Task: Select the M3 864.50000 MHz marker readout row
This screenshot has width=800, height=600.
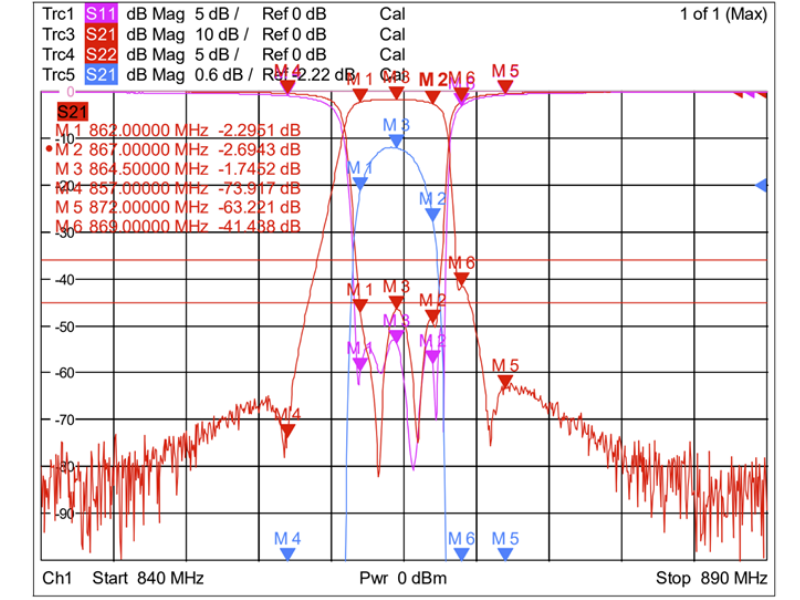Action: pyautogui.click(x=178, y=168)
